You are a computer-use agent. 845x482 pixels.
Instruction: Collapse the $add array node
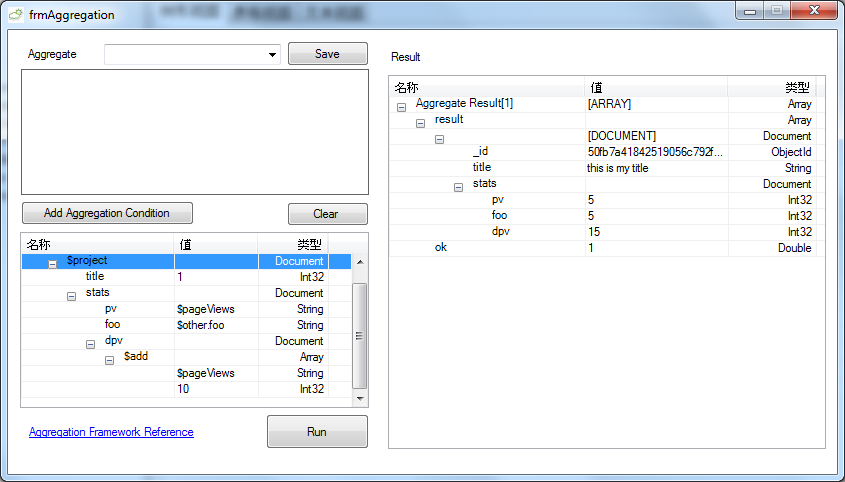click(109, 360)
